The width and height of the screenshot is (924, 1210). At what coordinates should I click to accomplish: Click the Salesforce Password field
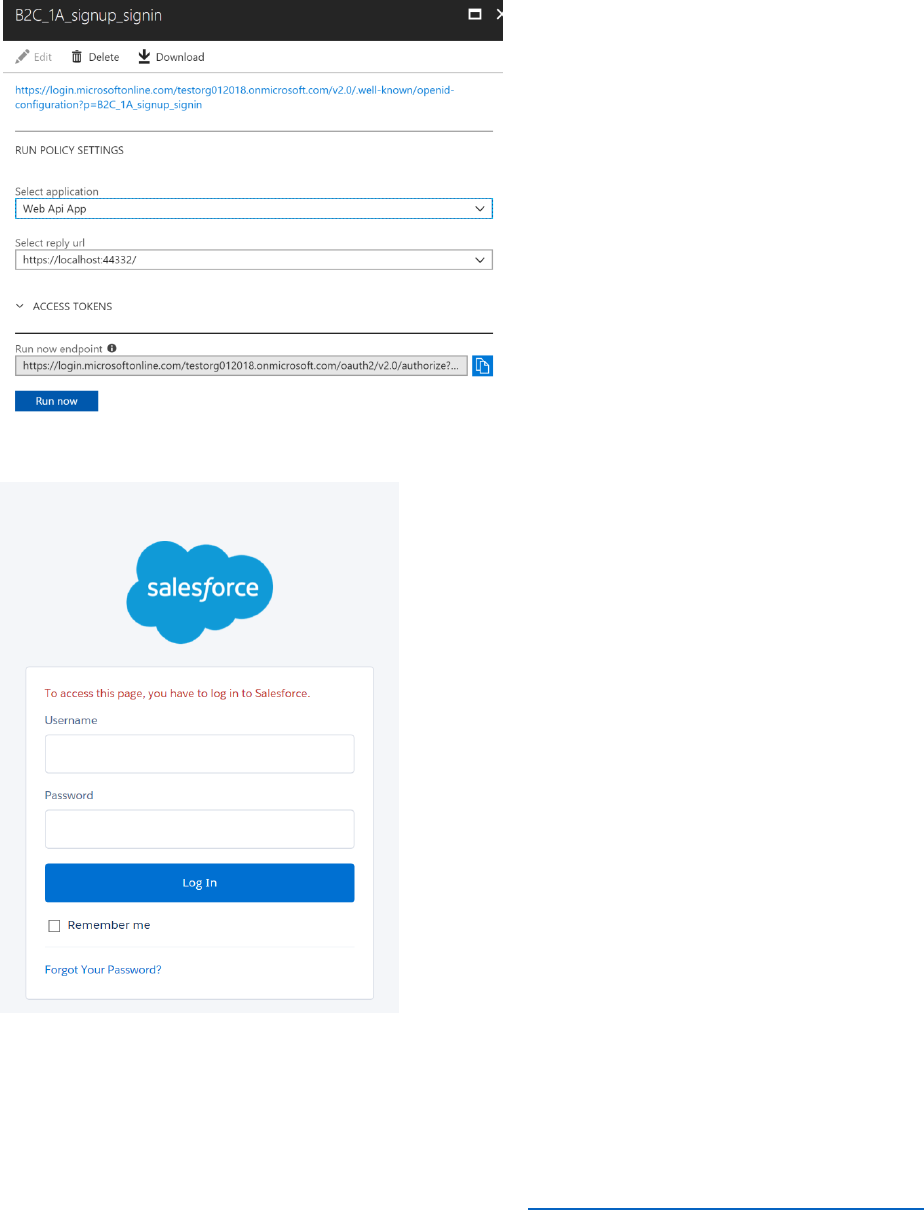click(x=199, y=829)
